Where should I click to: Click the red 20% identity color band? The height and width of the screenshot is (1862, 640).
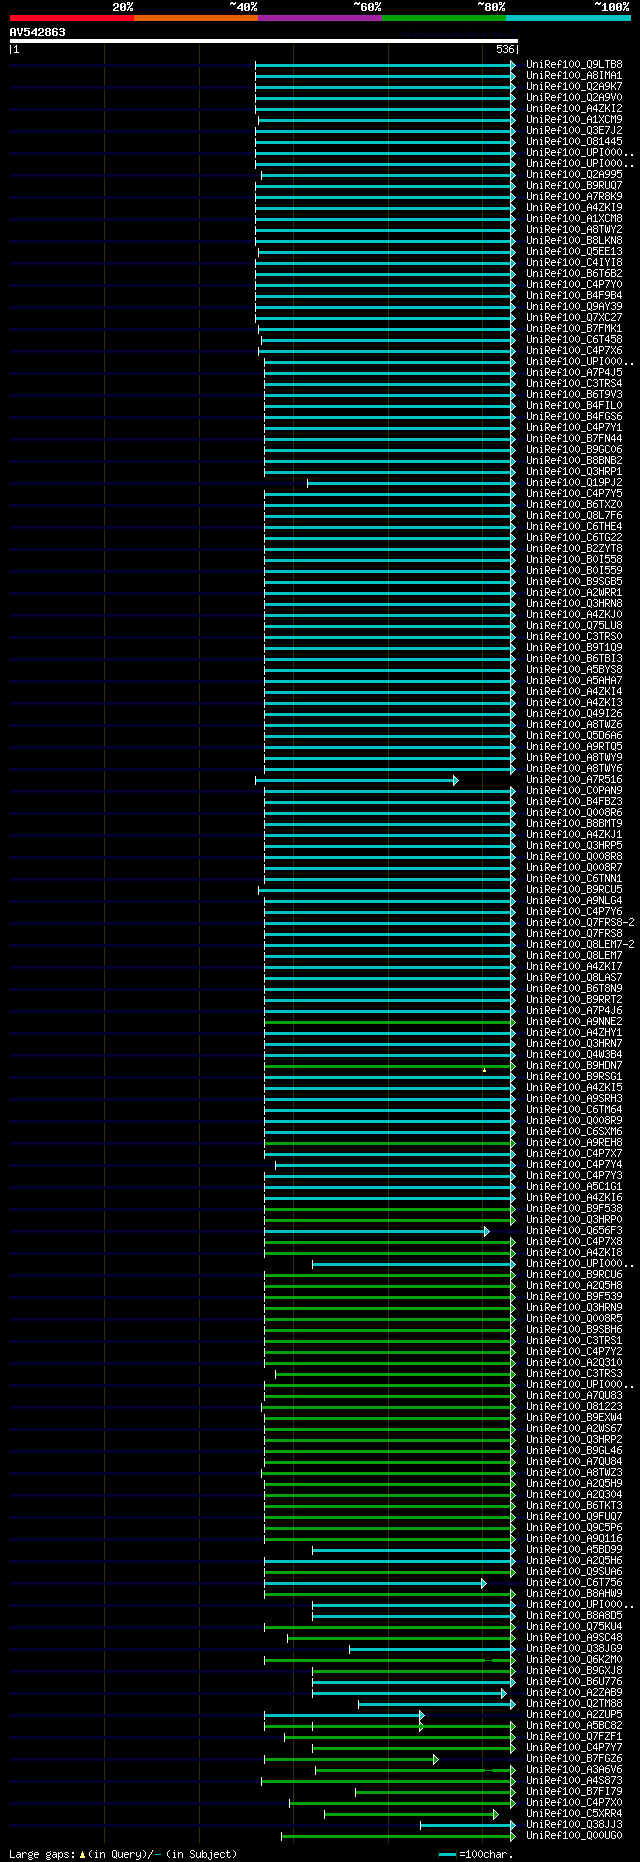click(x=72, y=18)
